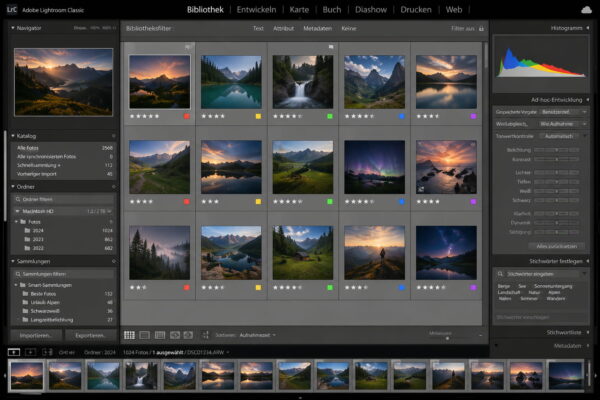600x400 pixels.
Task: Select Alle Fotos in the catalog
Action: (x=64, y=148)
